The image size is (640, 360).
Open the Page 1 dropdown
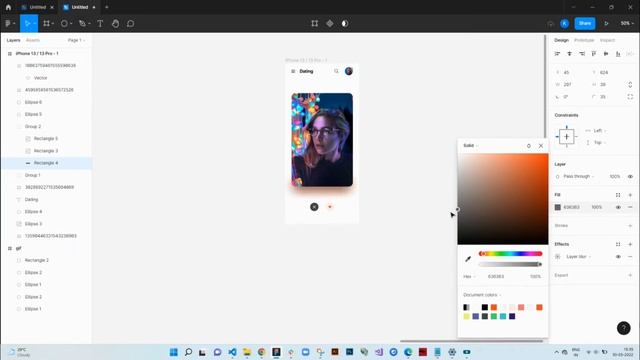76,40
